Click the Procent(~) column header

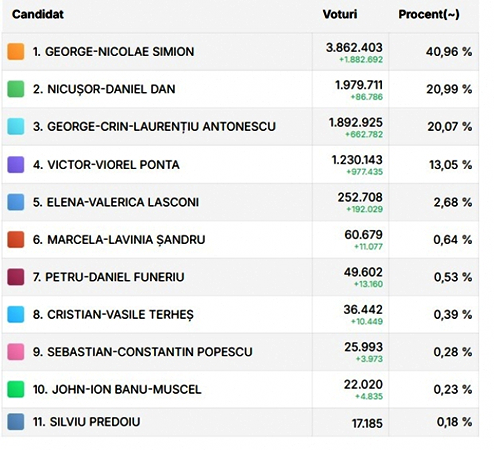tap(429, 14)
